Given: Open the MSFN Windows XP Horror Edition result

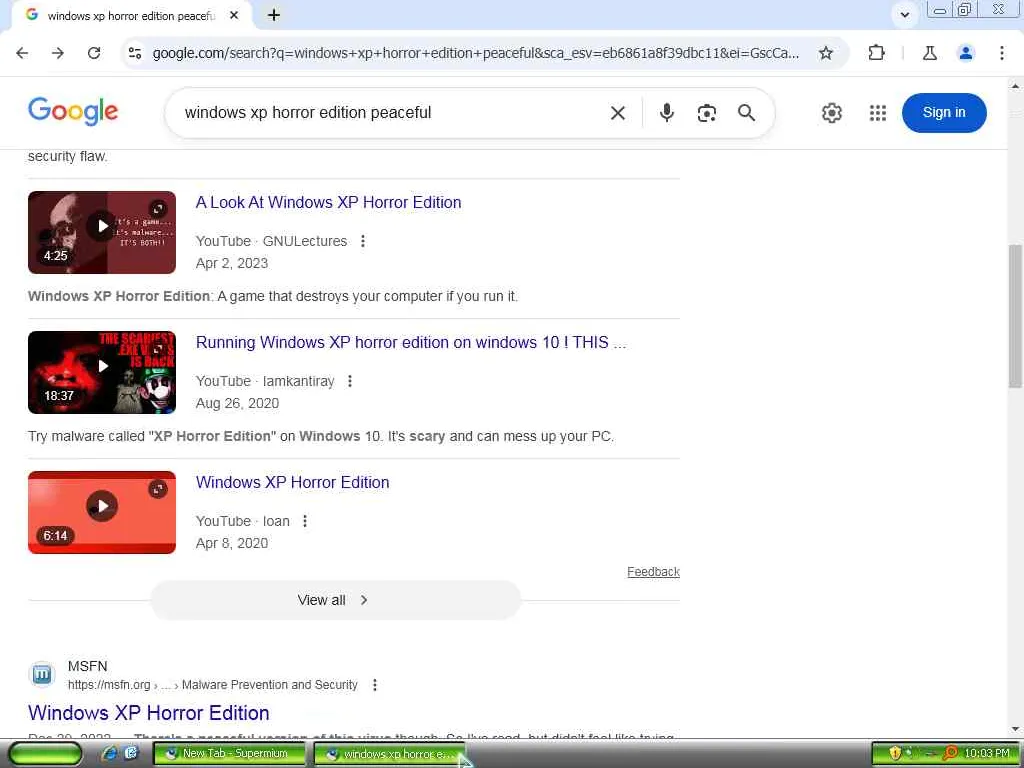Looking at the screenshot, I should point(149,712).
